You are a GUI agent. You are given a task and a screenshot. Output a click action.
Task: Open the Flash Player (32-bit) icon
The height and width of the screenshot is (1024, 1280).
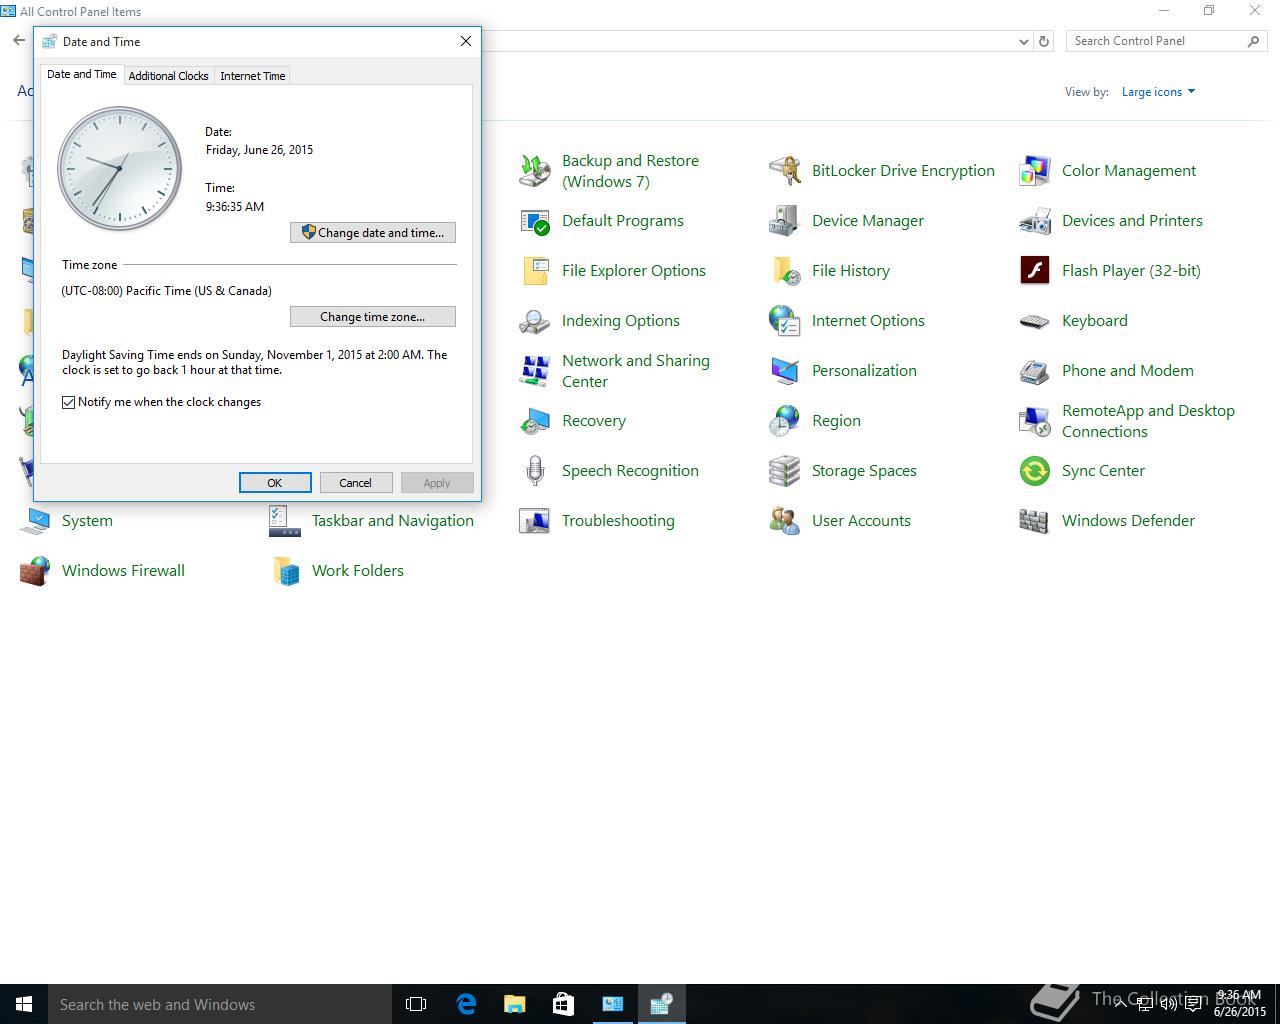(x=1035, y=271)
